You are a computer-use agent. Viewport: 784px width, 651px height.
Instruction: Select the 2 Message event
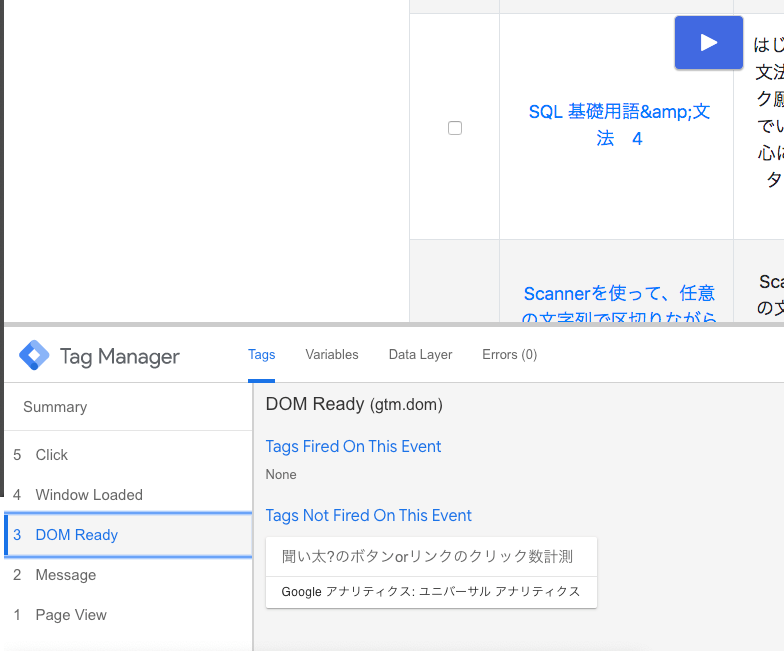(x=128, y=575)
